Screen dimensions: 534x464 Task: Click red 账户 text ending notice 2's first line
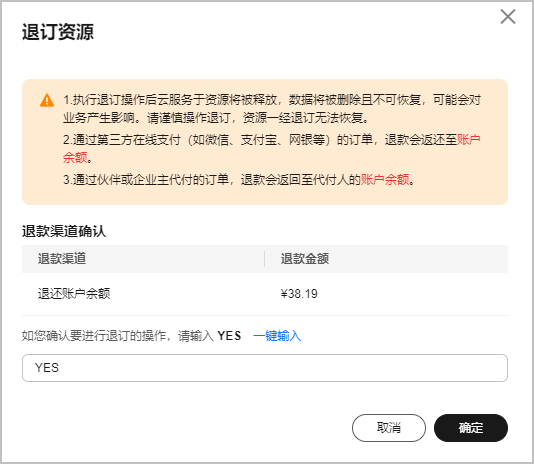point(468,139)
